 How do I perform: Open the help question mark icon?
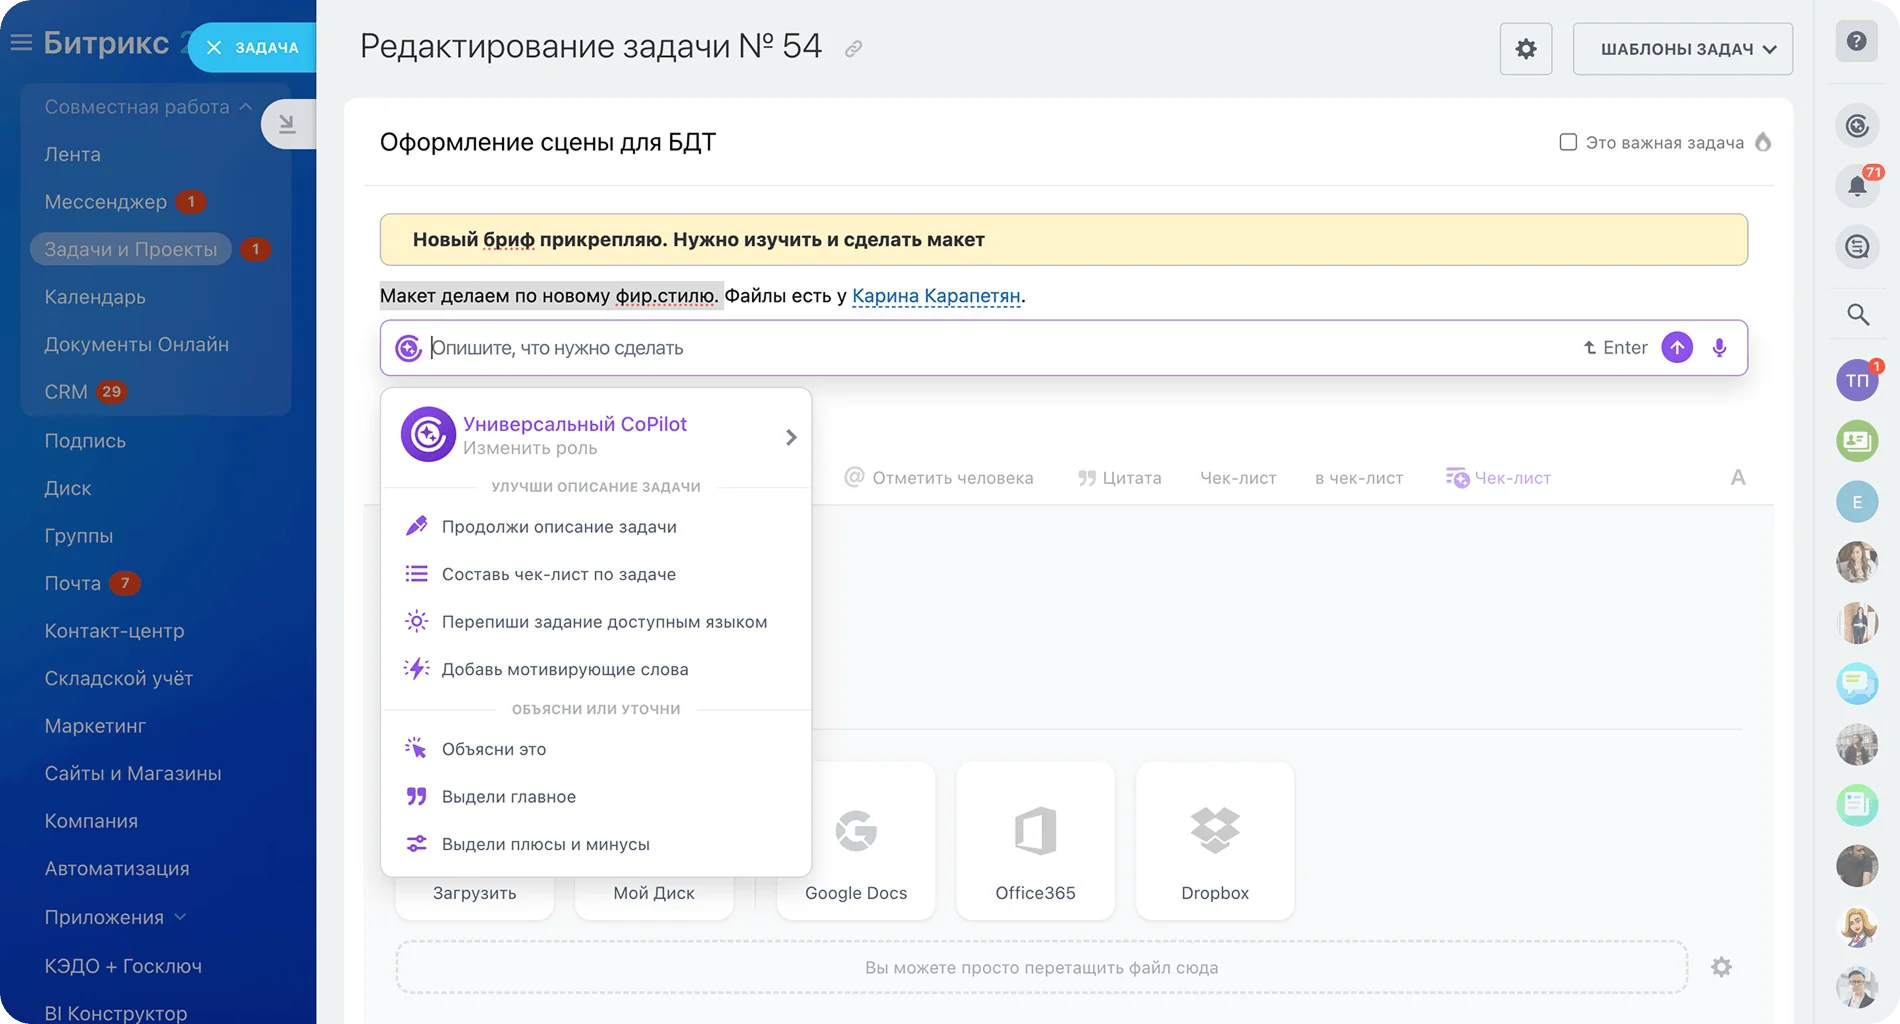(1856, 42)
